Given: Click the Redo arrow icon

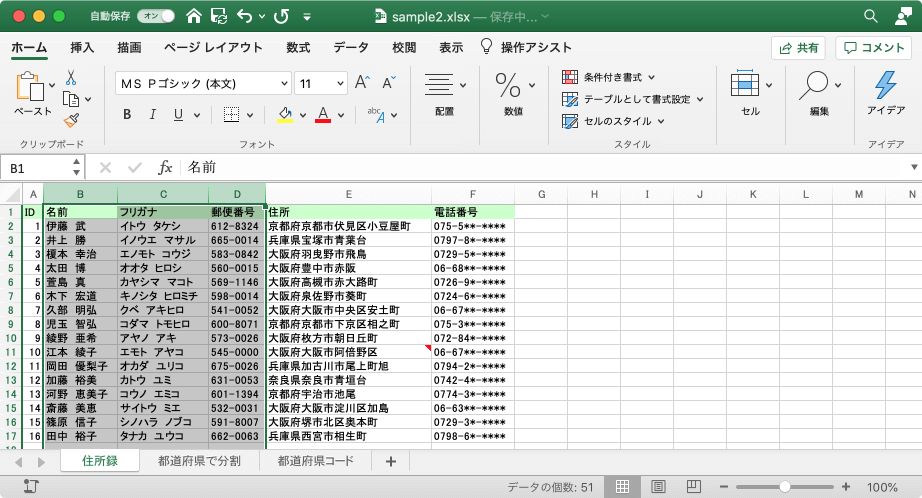Looking at the screenshot, I should (282, 16).
